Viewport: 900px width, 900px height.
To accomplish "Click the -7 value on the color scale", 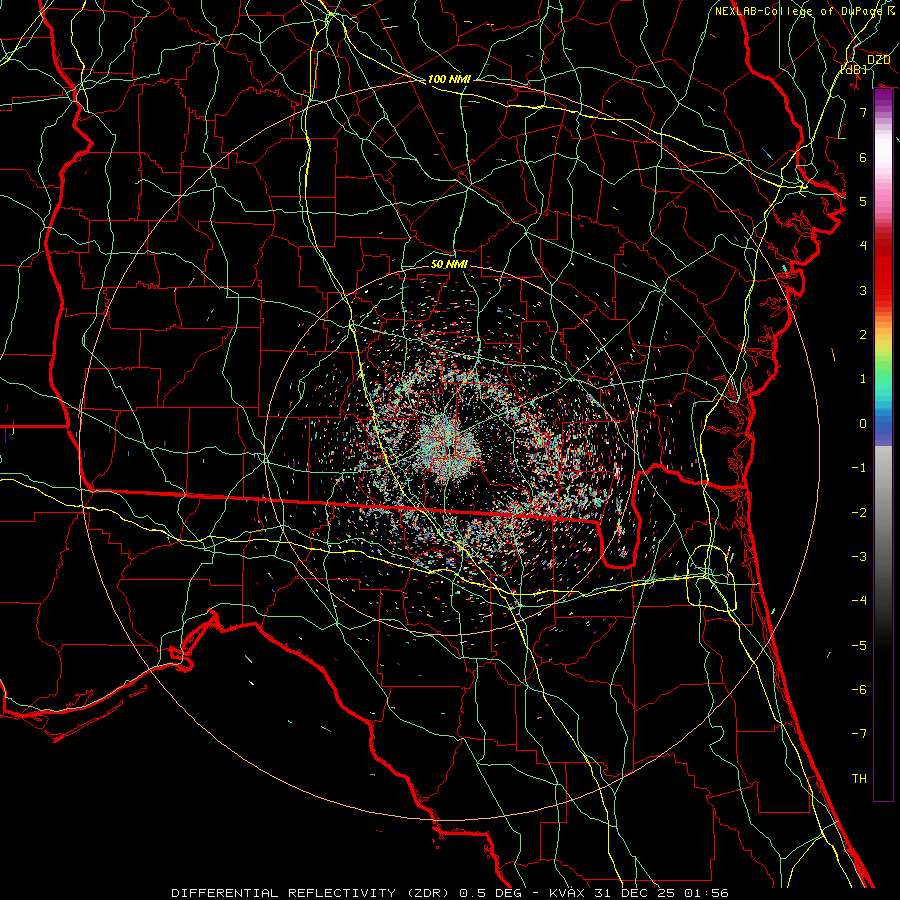I will [859, 734].
